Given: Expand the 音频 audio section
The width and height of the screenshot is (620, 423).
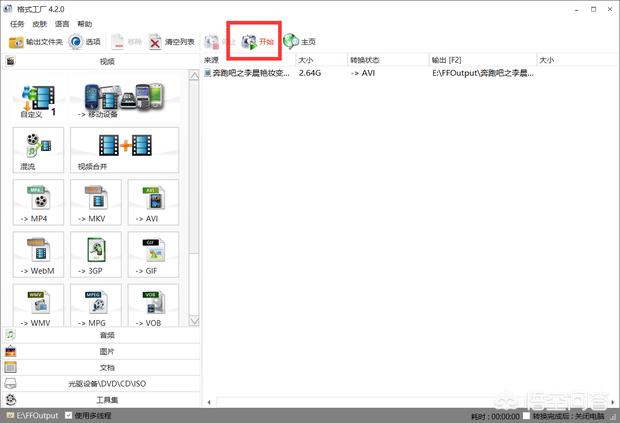Looking at the screenshot, I should click(106, 335).
